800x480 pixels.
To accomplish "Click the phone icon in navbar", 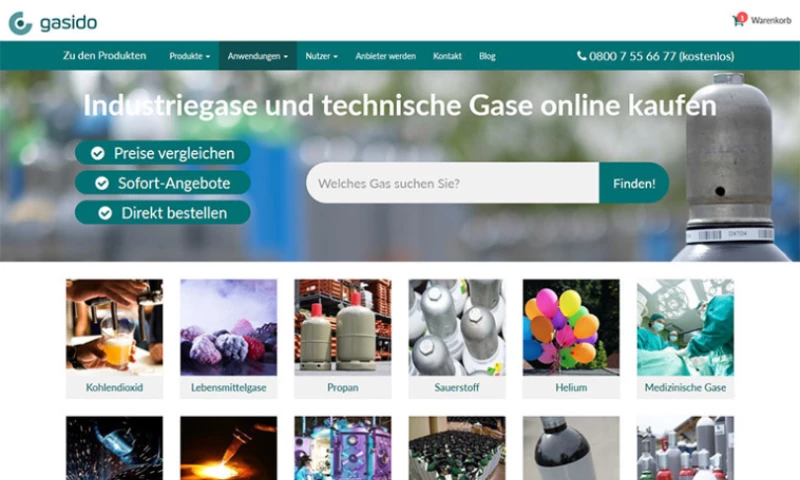I will pos(581,56).
